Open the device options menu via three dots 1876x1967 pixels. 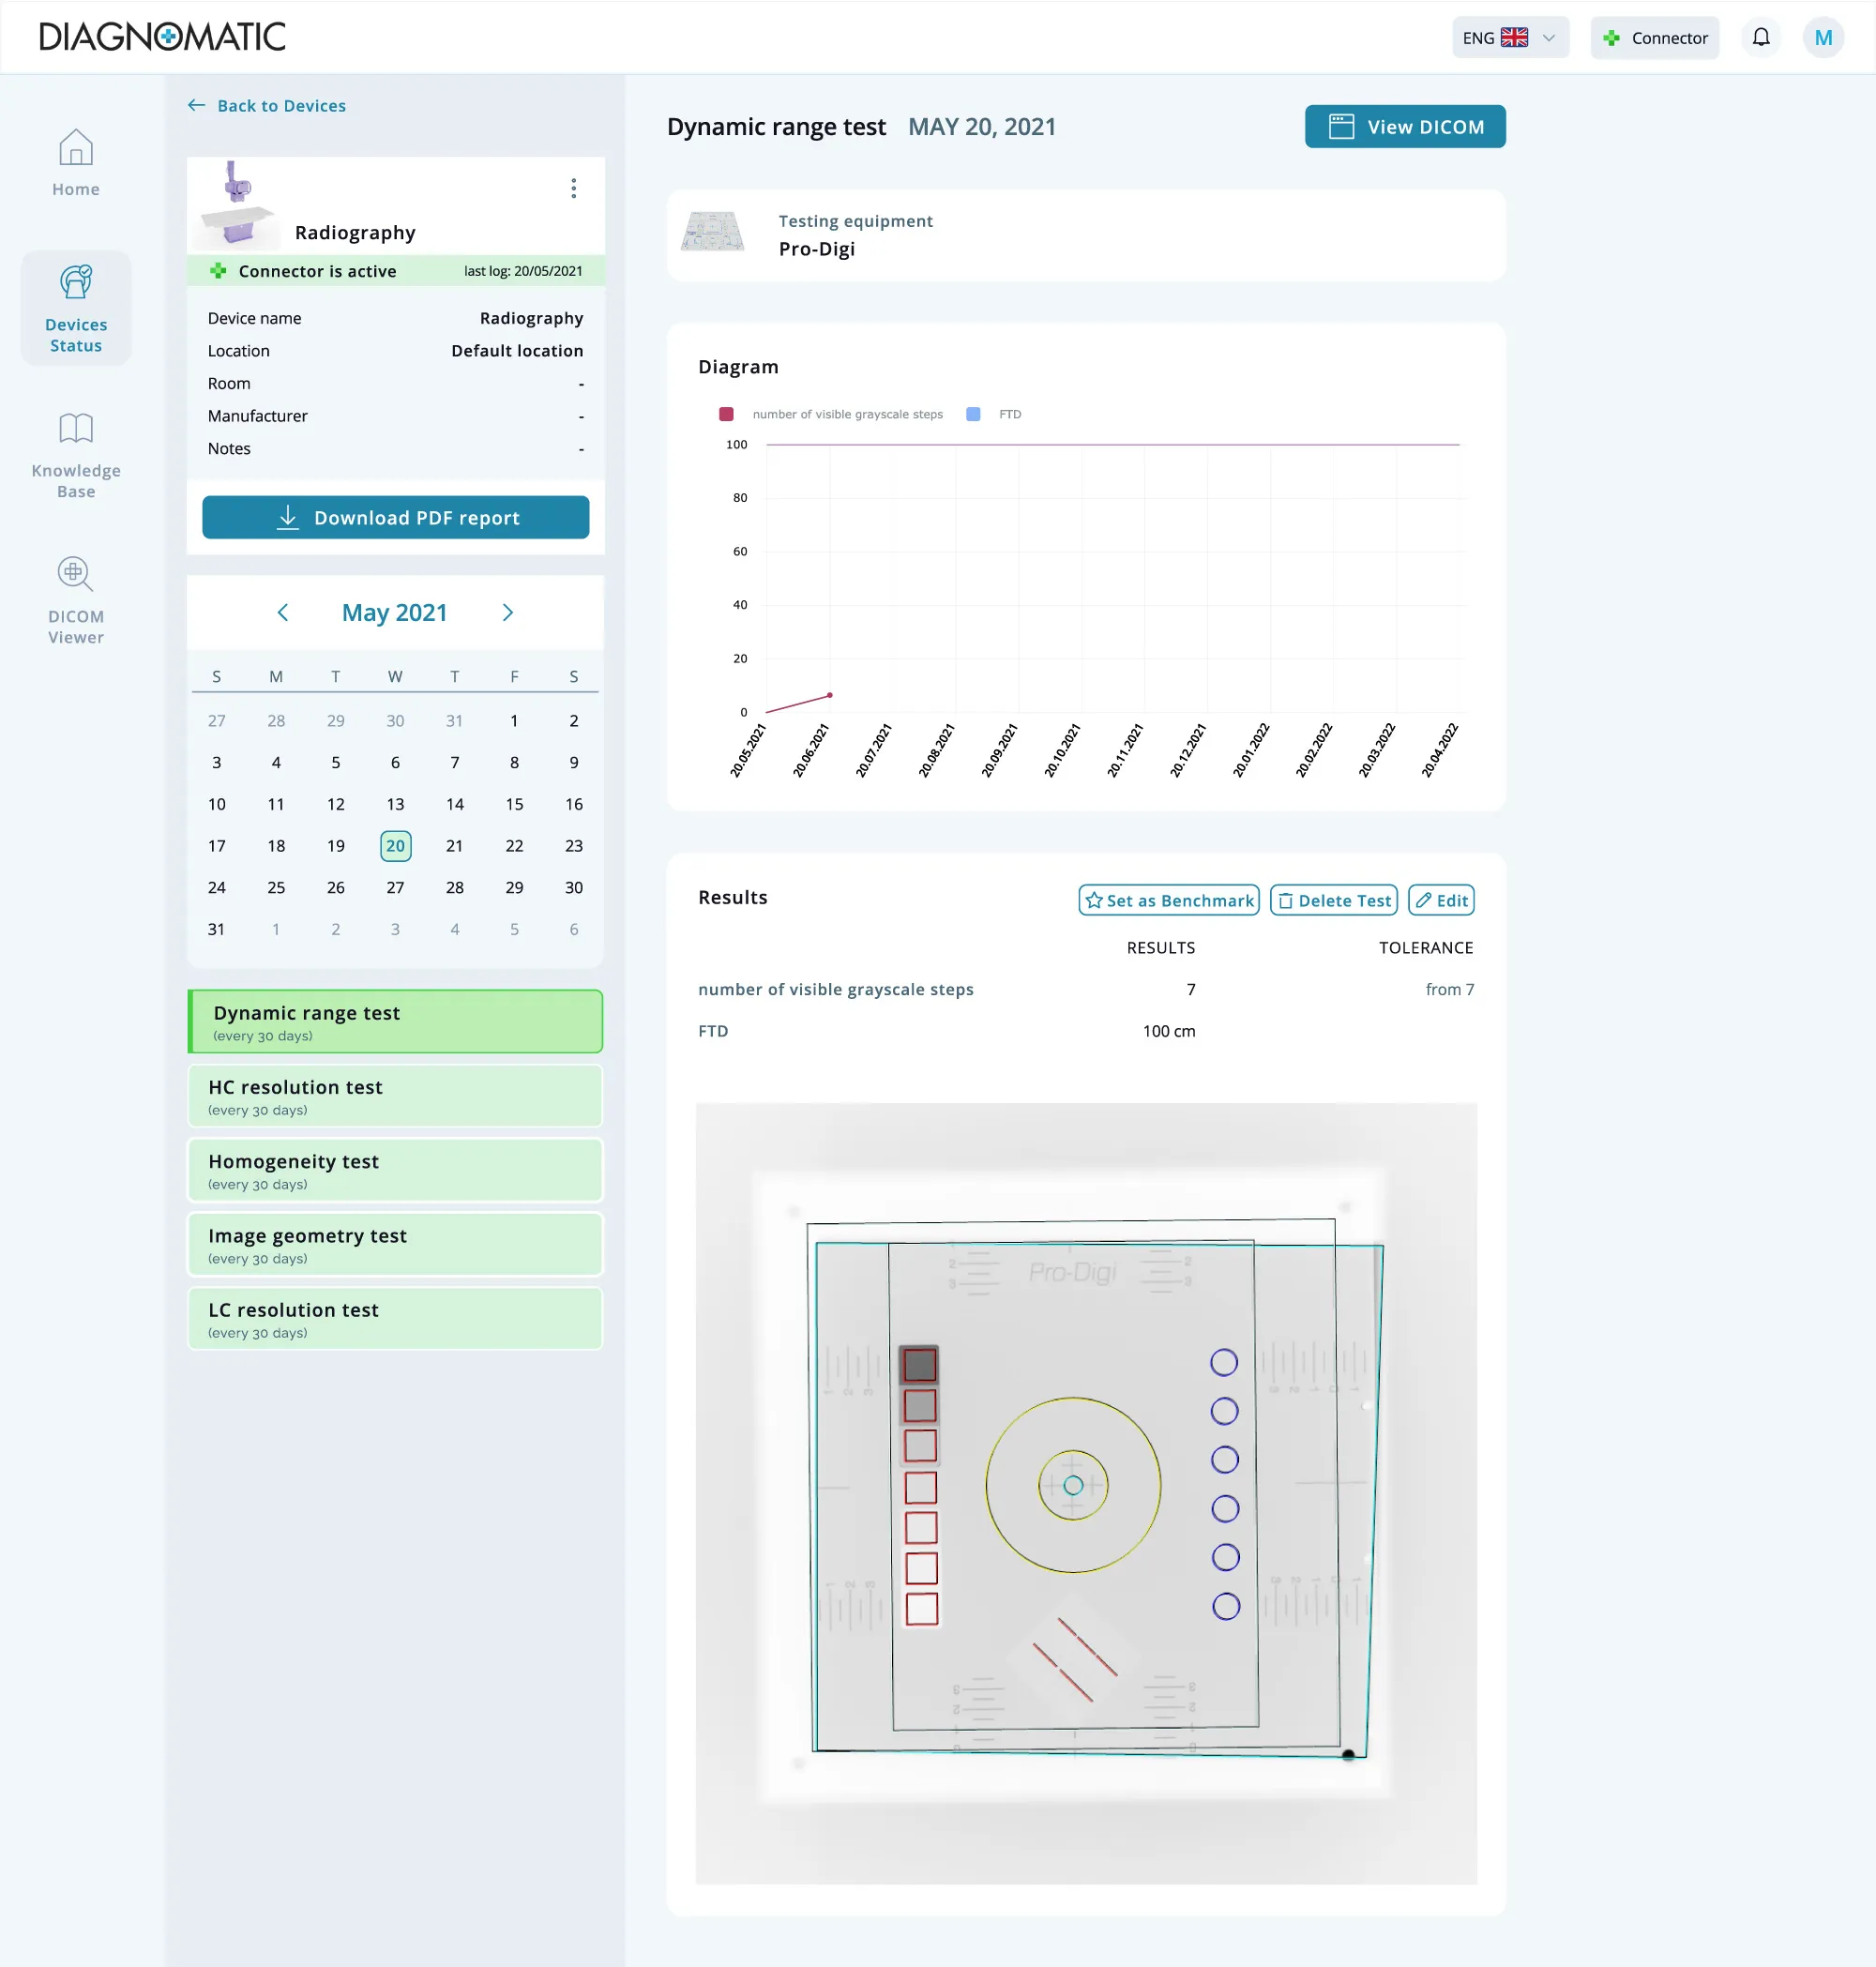(x=573, y=187)
